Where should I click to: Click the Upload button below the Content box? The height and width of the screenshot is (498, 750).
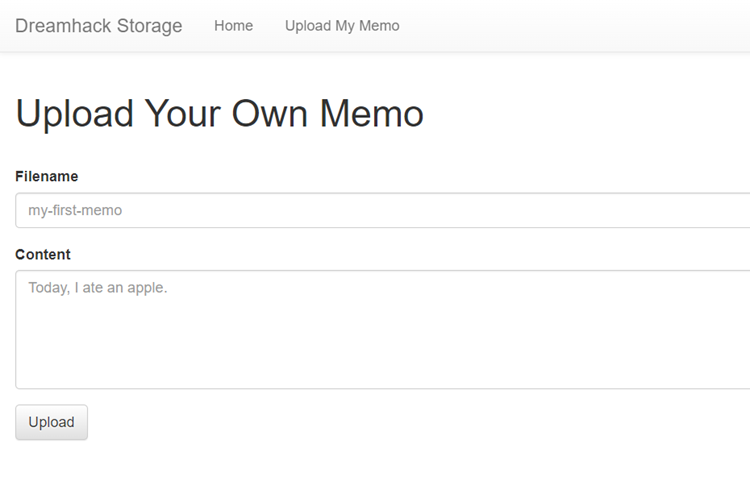point(51,422)
